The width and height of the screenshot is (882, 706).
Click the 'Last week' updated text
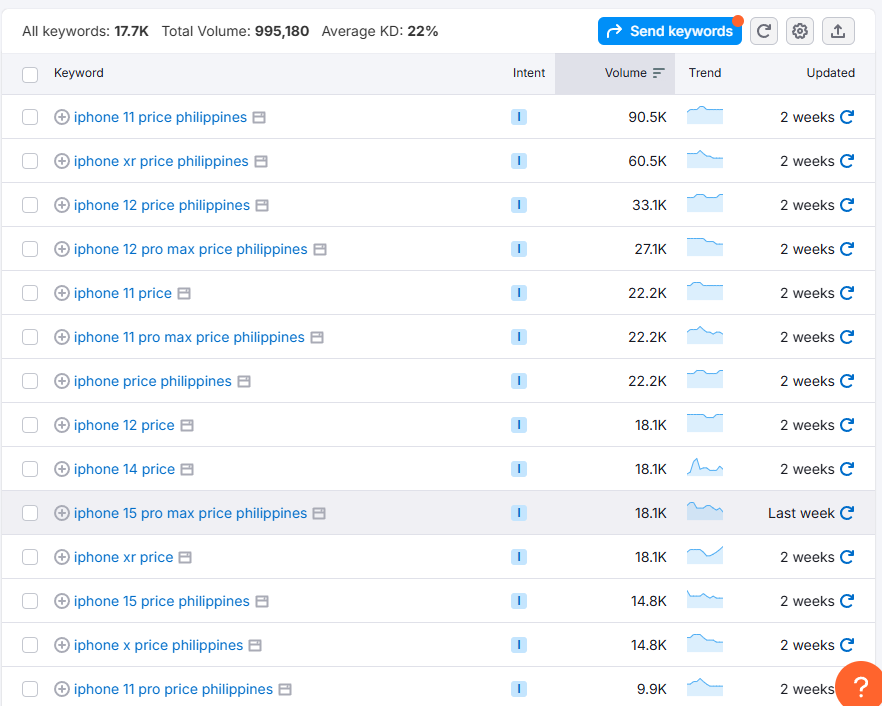point(801,513)
